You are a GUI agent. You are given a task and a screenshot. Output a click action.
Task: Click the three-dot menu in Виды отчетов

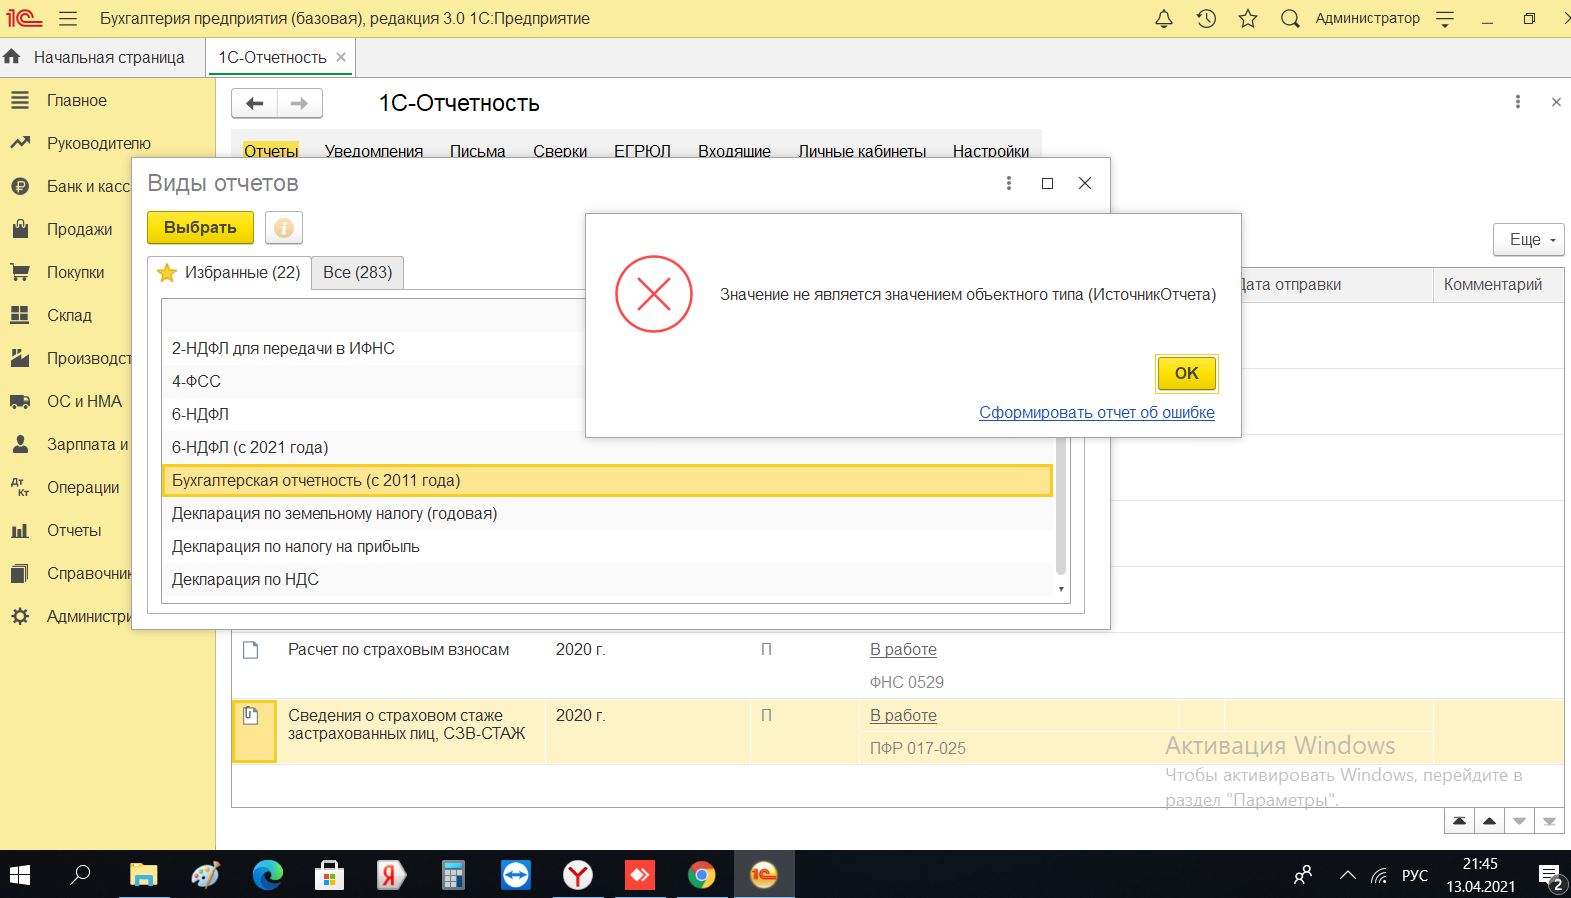pos(1008,183)
